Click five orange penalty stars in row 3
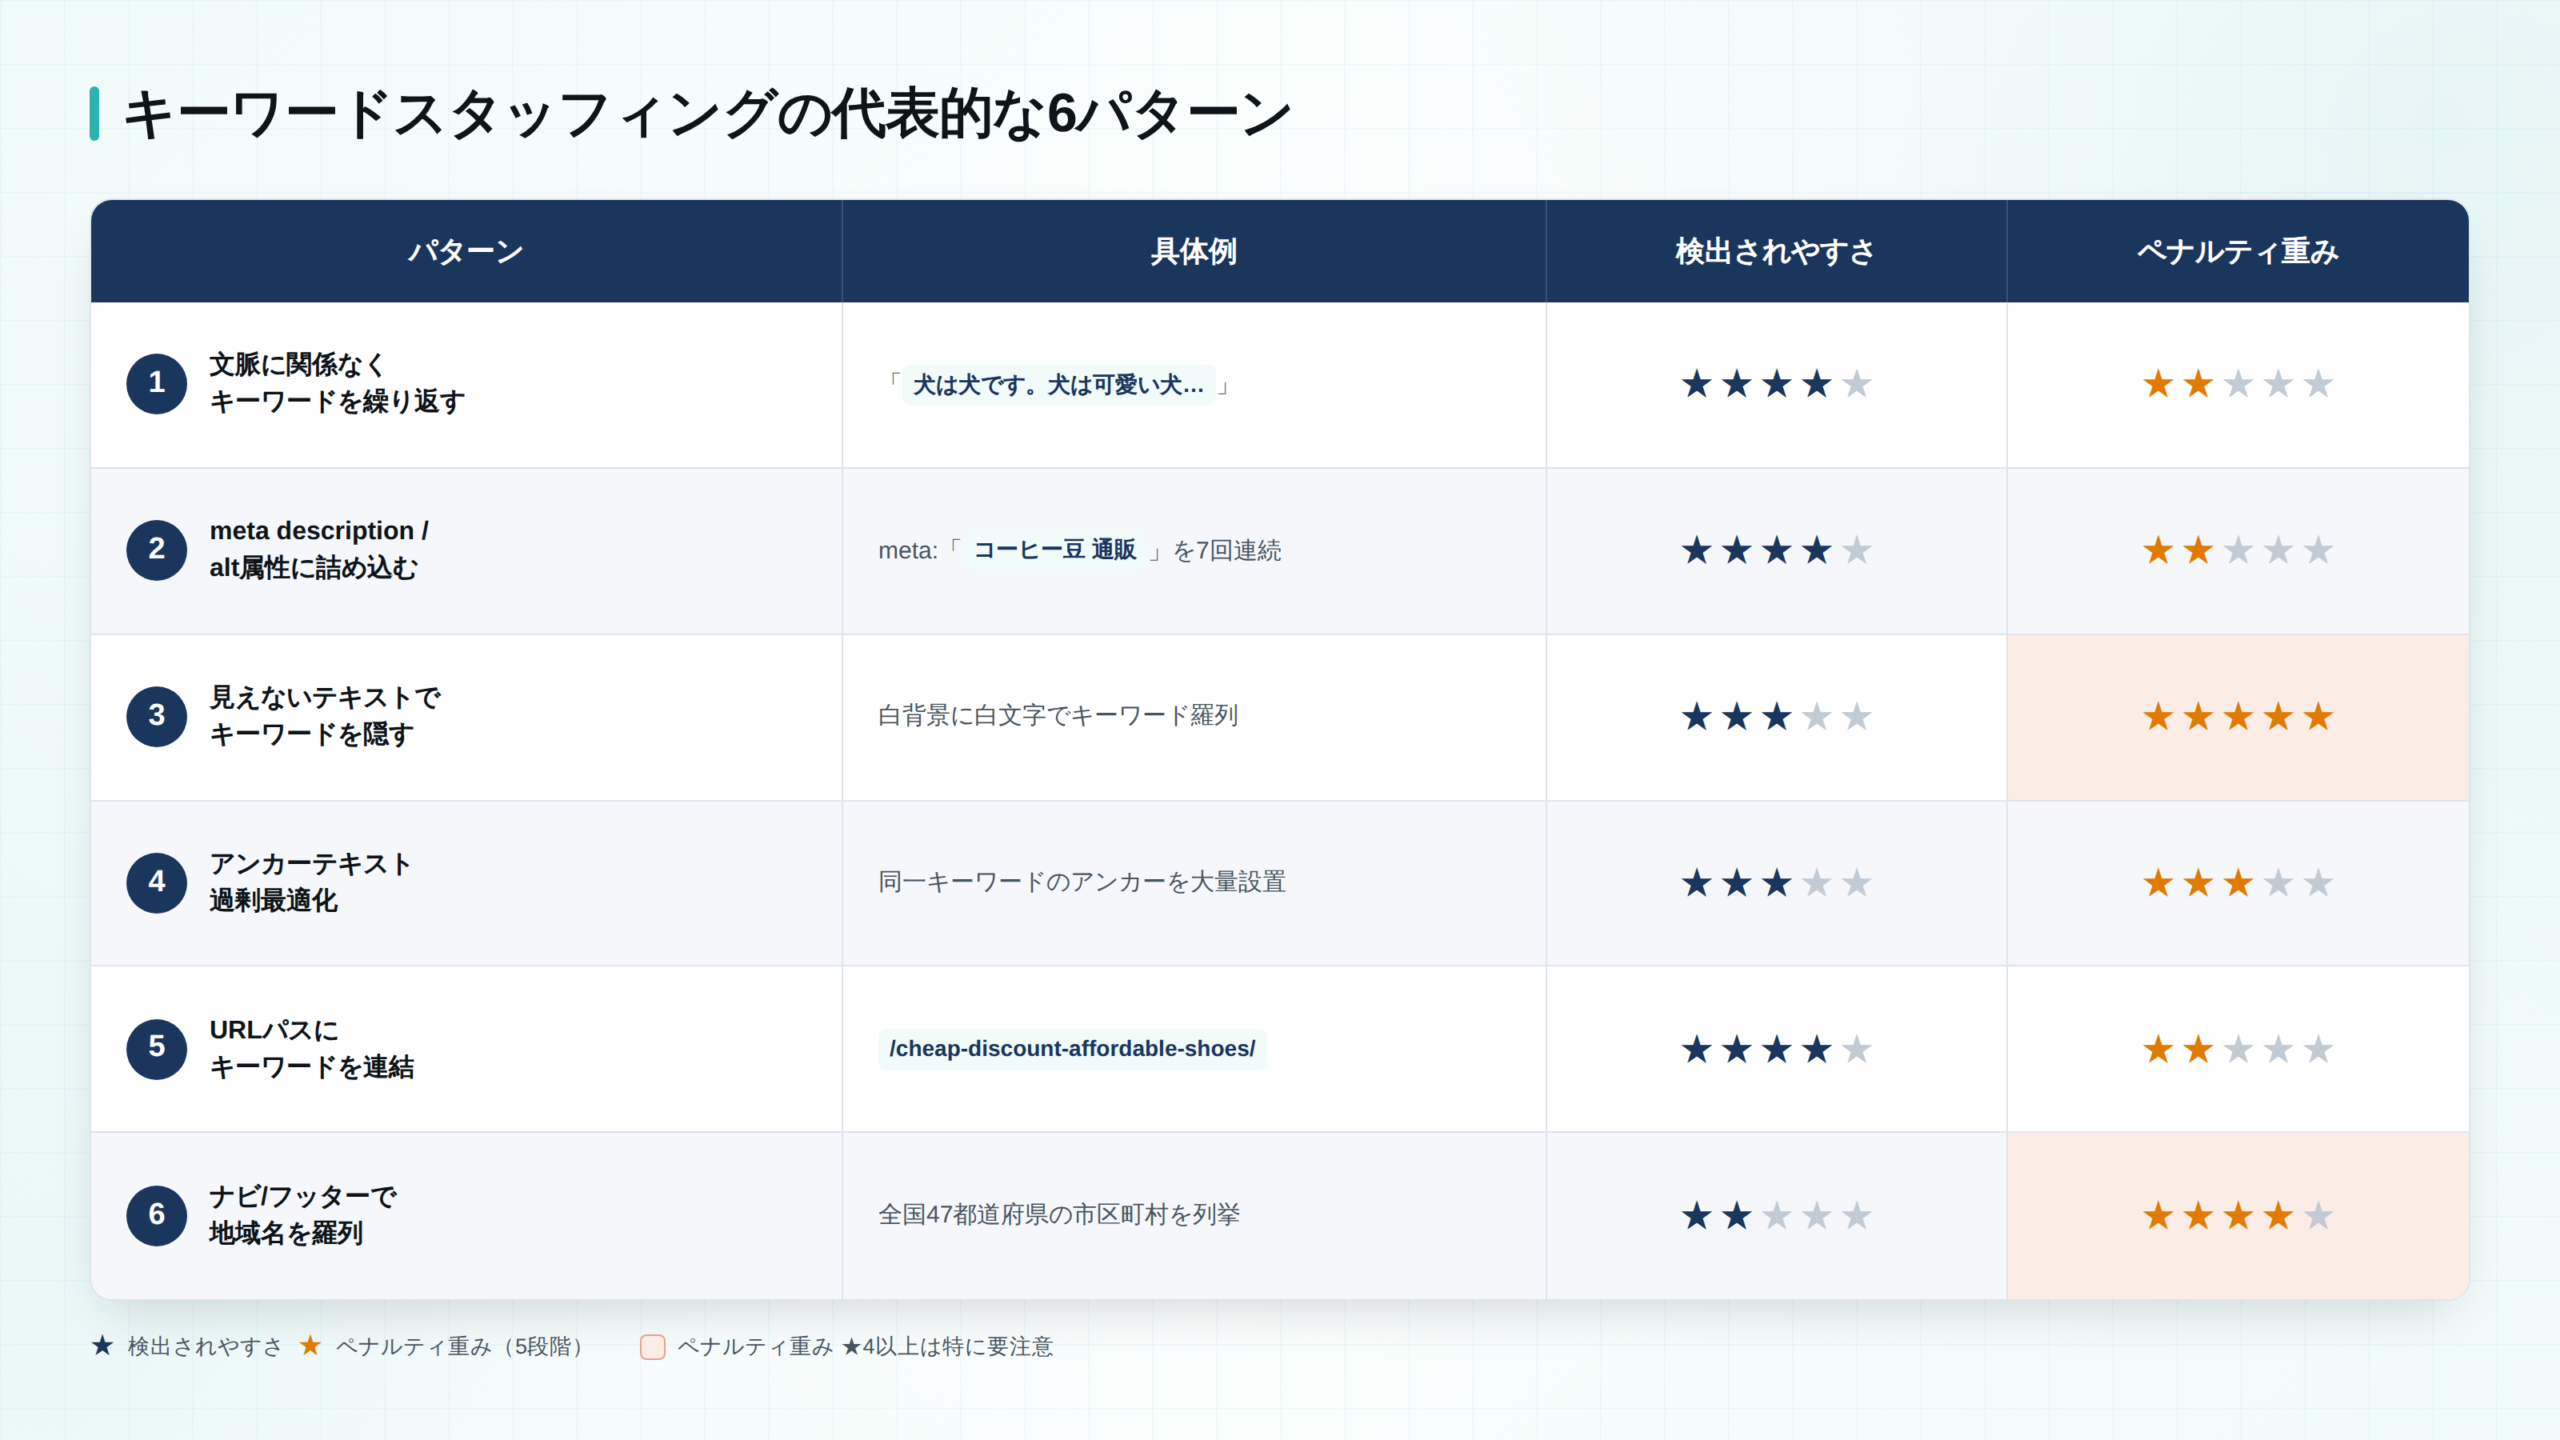Image resolution: width=2560 pixels, height=1440 pixels. [2237, 717]
